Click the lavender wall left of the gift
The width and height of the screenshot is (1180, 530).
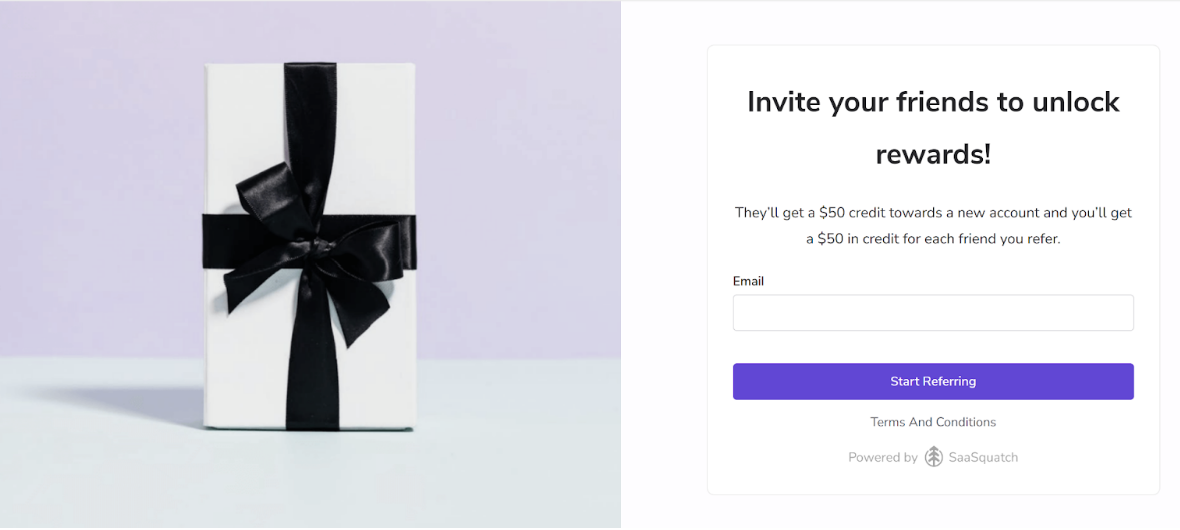tap(100, 180)
